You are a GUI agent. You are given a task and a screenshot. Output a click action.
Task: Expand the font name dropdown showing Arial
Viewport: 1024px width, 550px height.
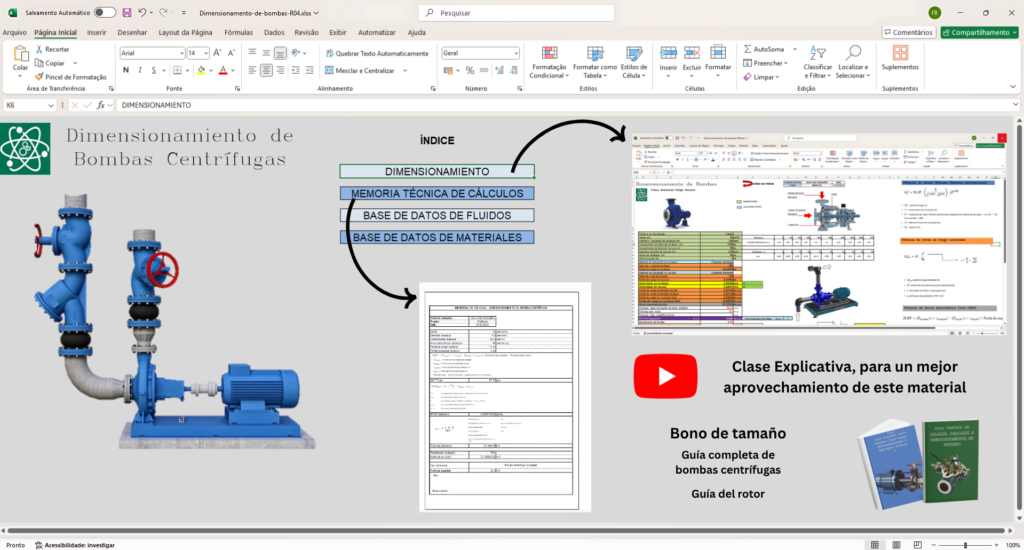point(179,53)
